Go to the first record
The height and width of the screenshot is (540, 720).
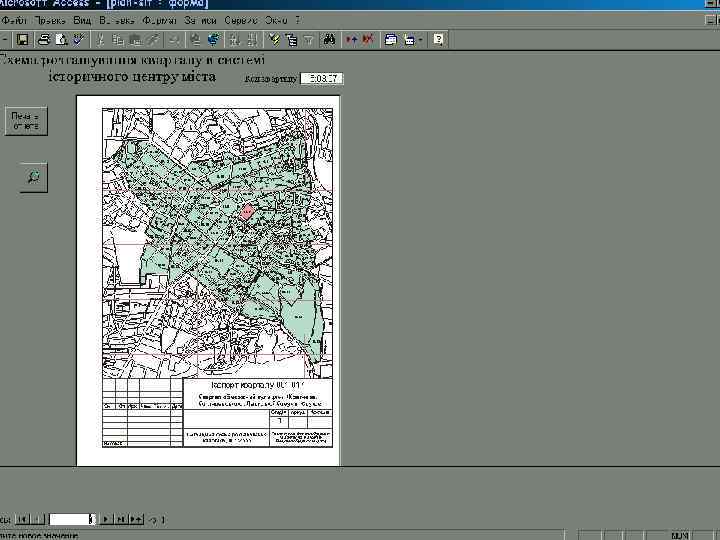(x=23, y=520)
